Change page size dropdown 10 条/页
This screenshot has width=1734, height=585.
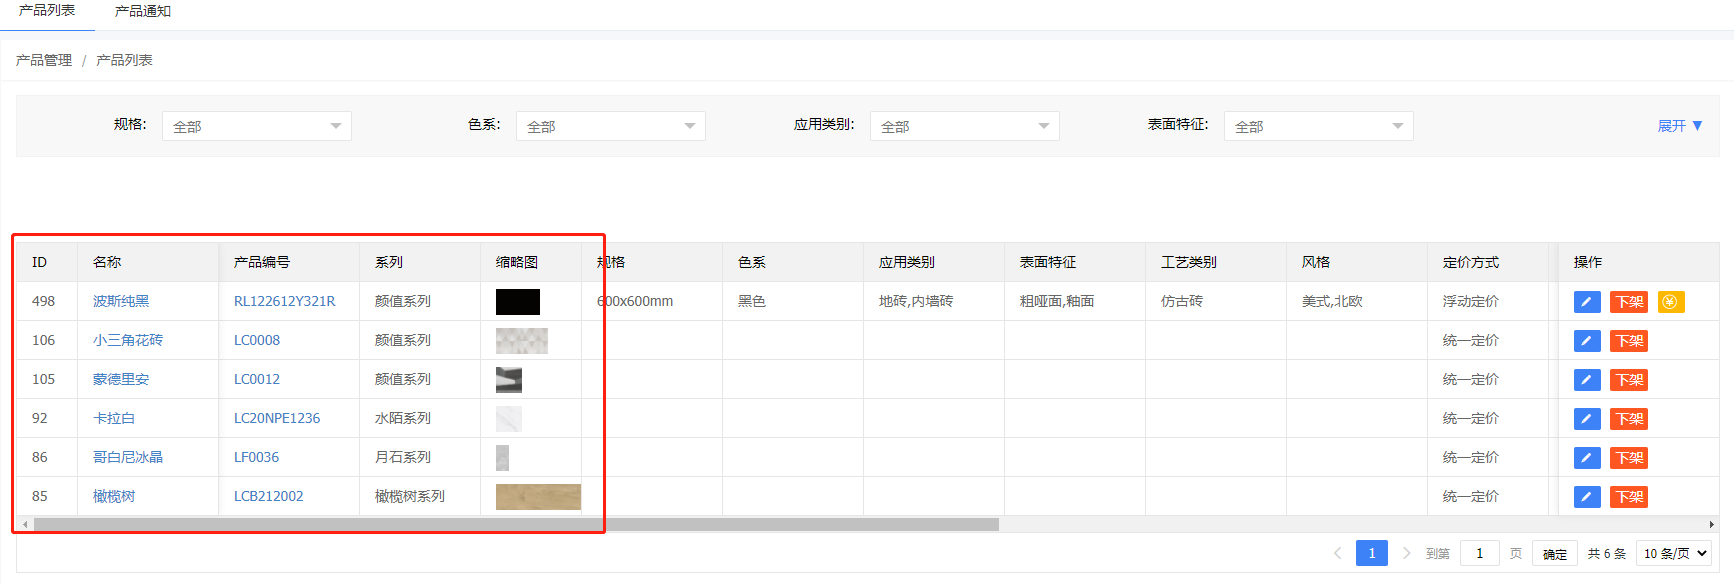pos(1674,553)
